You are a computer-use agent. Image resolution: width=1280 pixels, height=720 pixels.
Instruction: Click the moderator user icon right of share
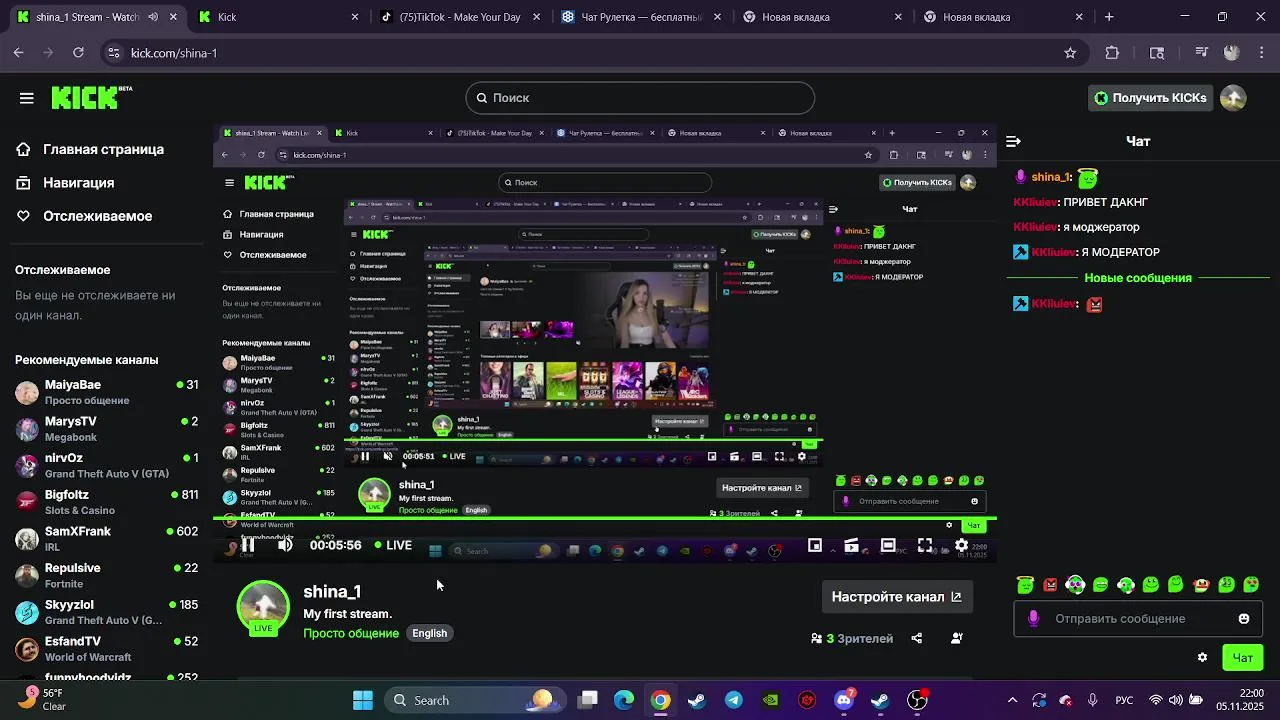pos(957,638)
